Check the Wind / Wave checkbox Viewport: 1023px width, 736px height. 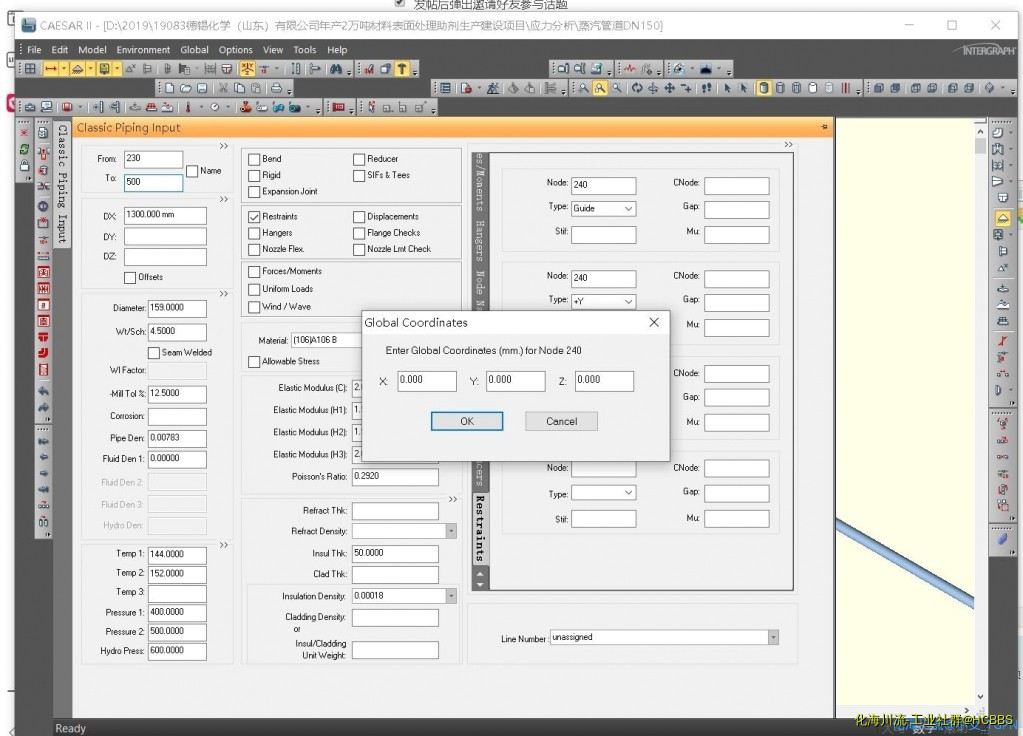pos(254,307)
